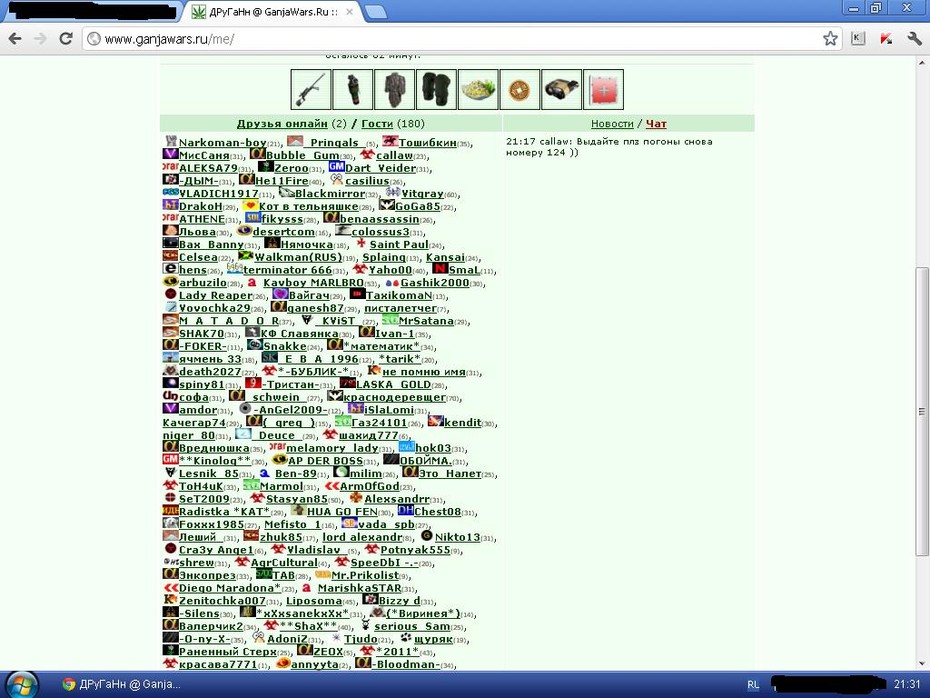Click Chrome taskbar button ДРуГаНн @ Ganja
The height and width of the screenshot is (698, 930).
click(x=122, y=684)
